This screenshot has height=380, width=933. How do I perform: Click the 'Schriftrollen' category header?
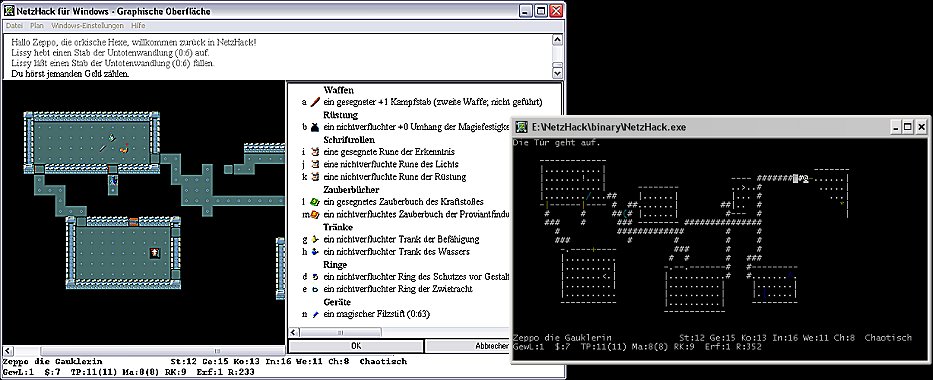point(349,139)
